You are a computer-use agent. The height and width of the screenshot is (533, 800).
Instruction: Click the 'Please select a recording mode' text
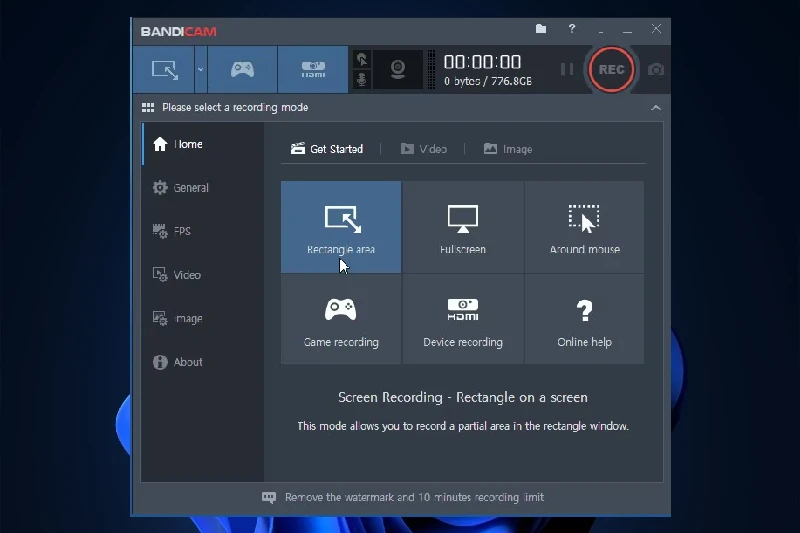point(235,107)
